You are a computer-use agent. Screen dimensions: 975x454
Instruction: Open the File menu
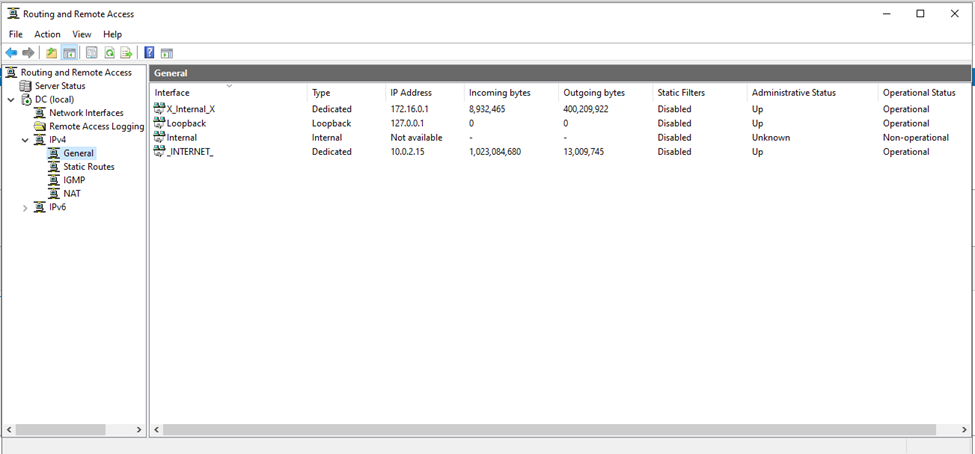tap(16, 34)
